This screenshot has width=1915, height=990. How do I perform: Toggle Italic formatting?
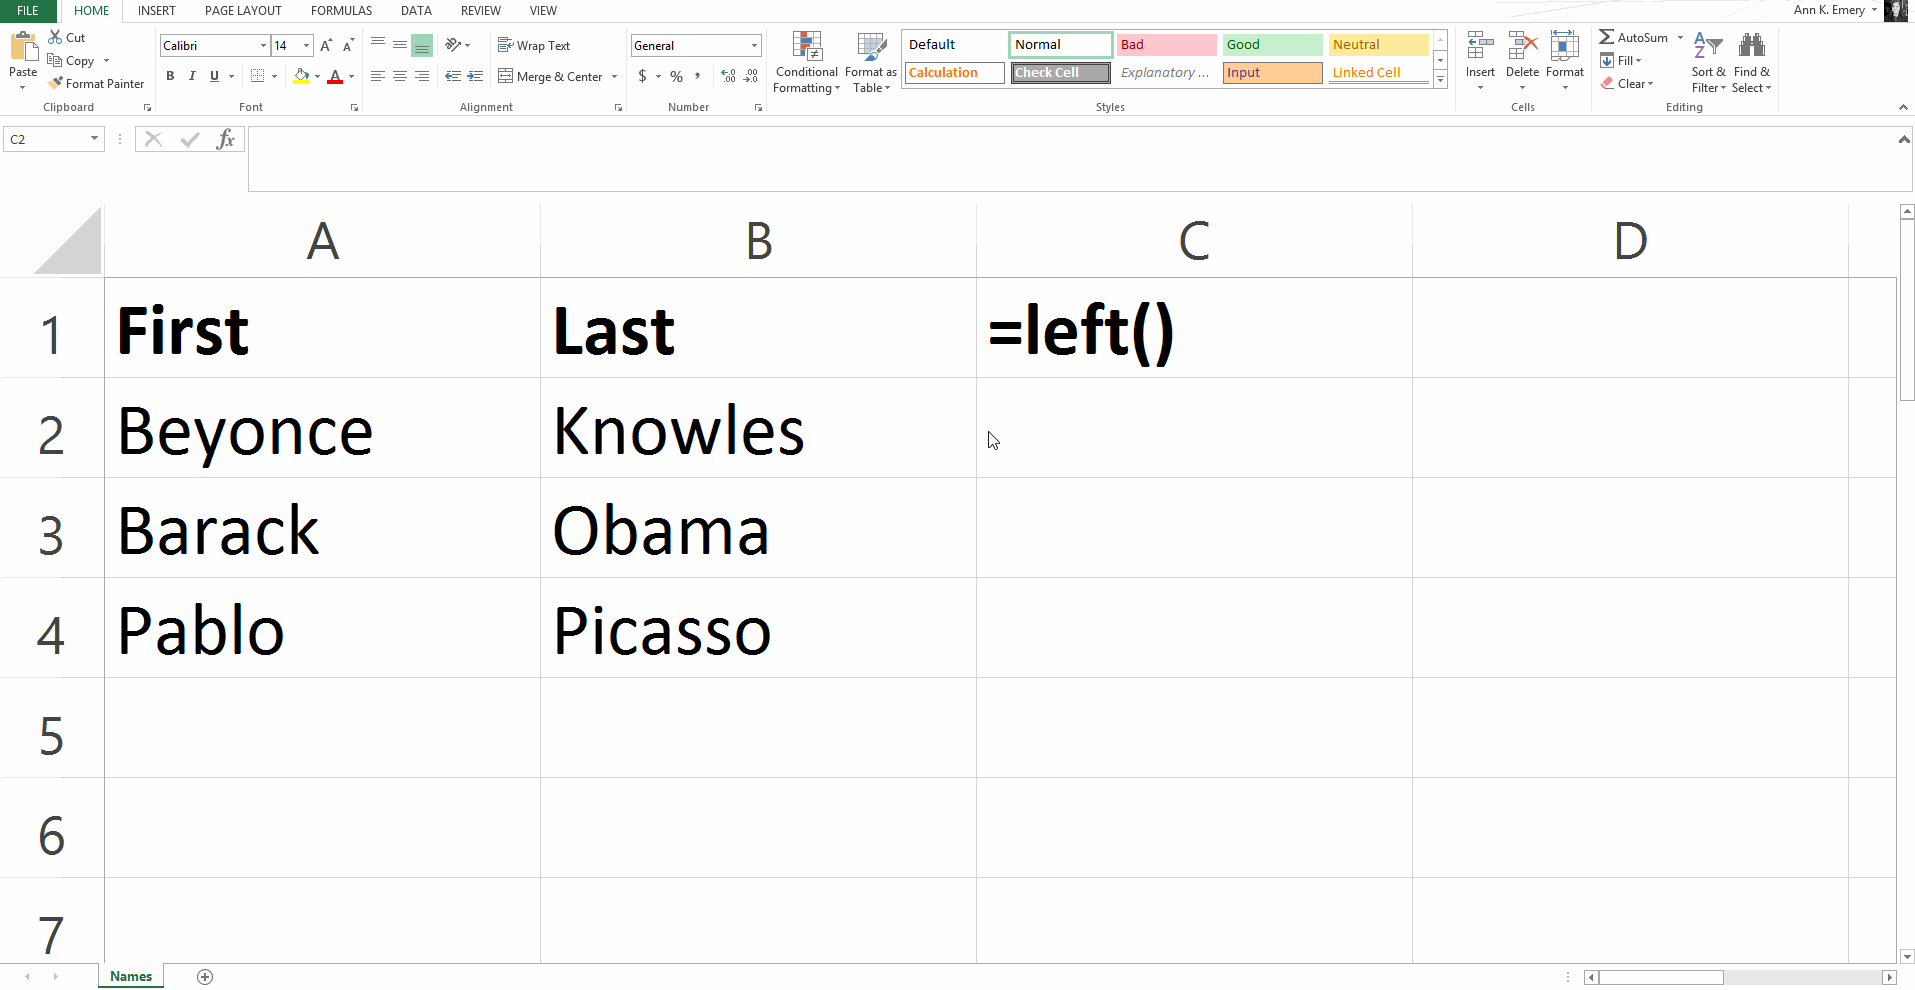tap(192, 77)
